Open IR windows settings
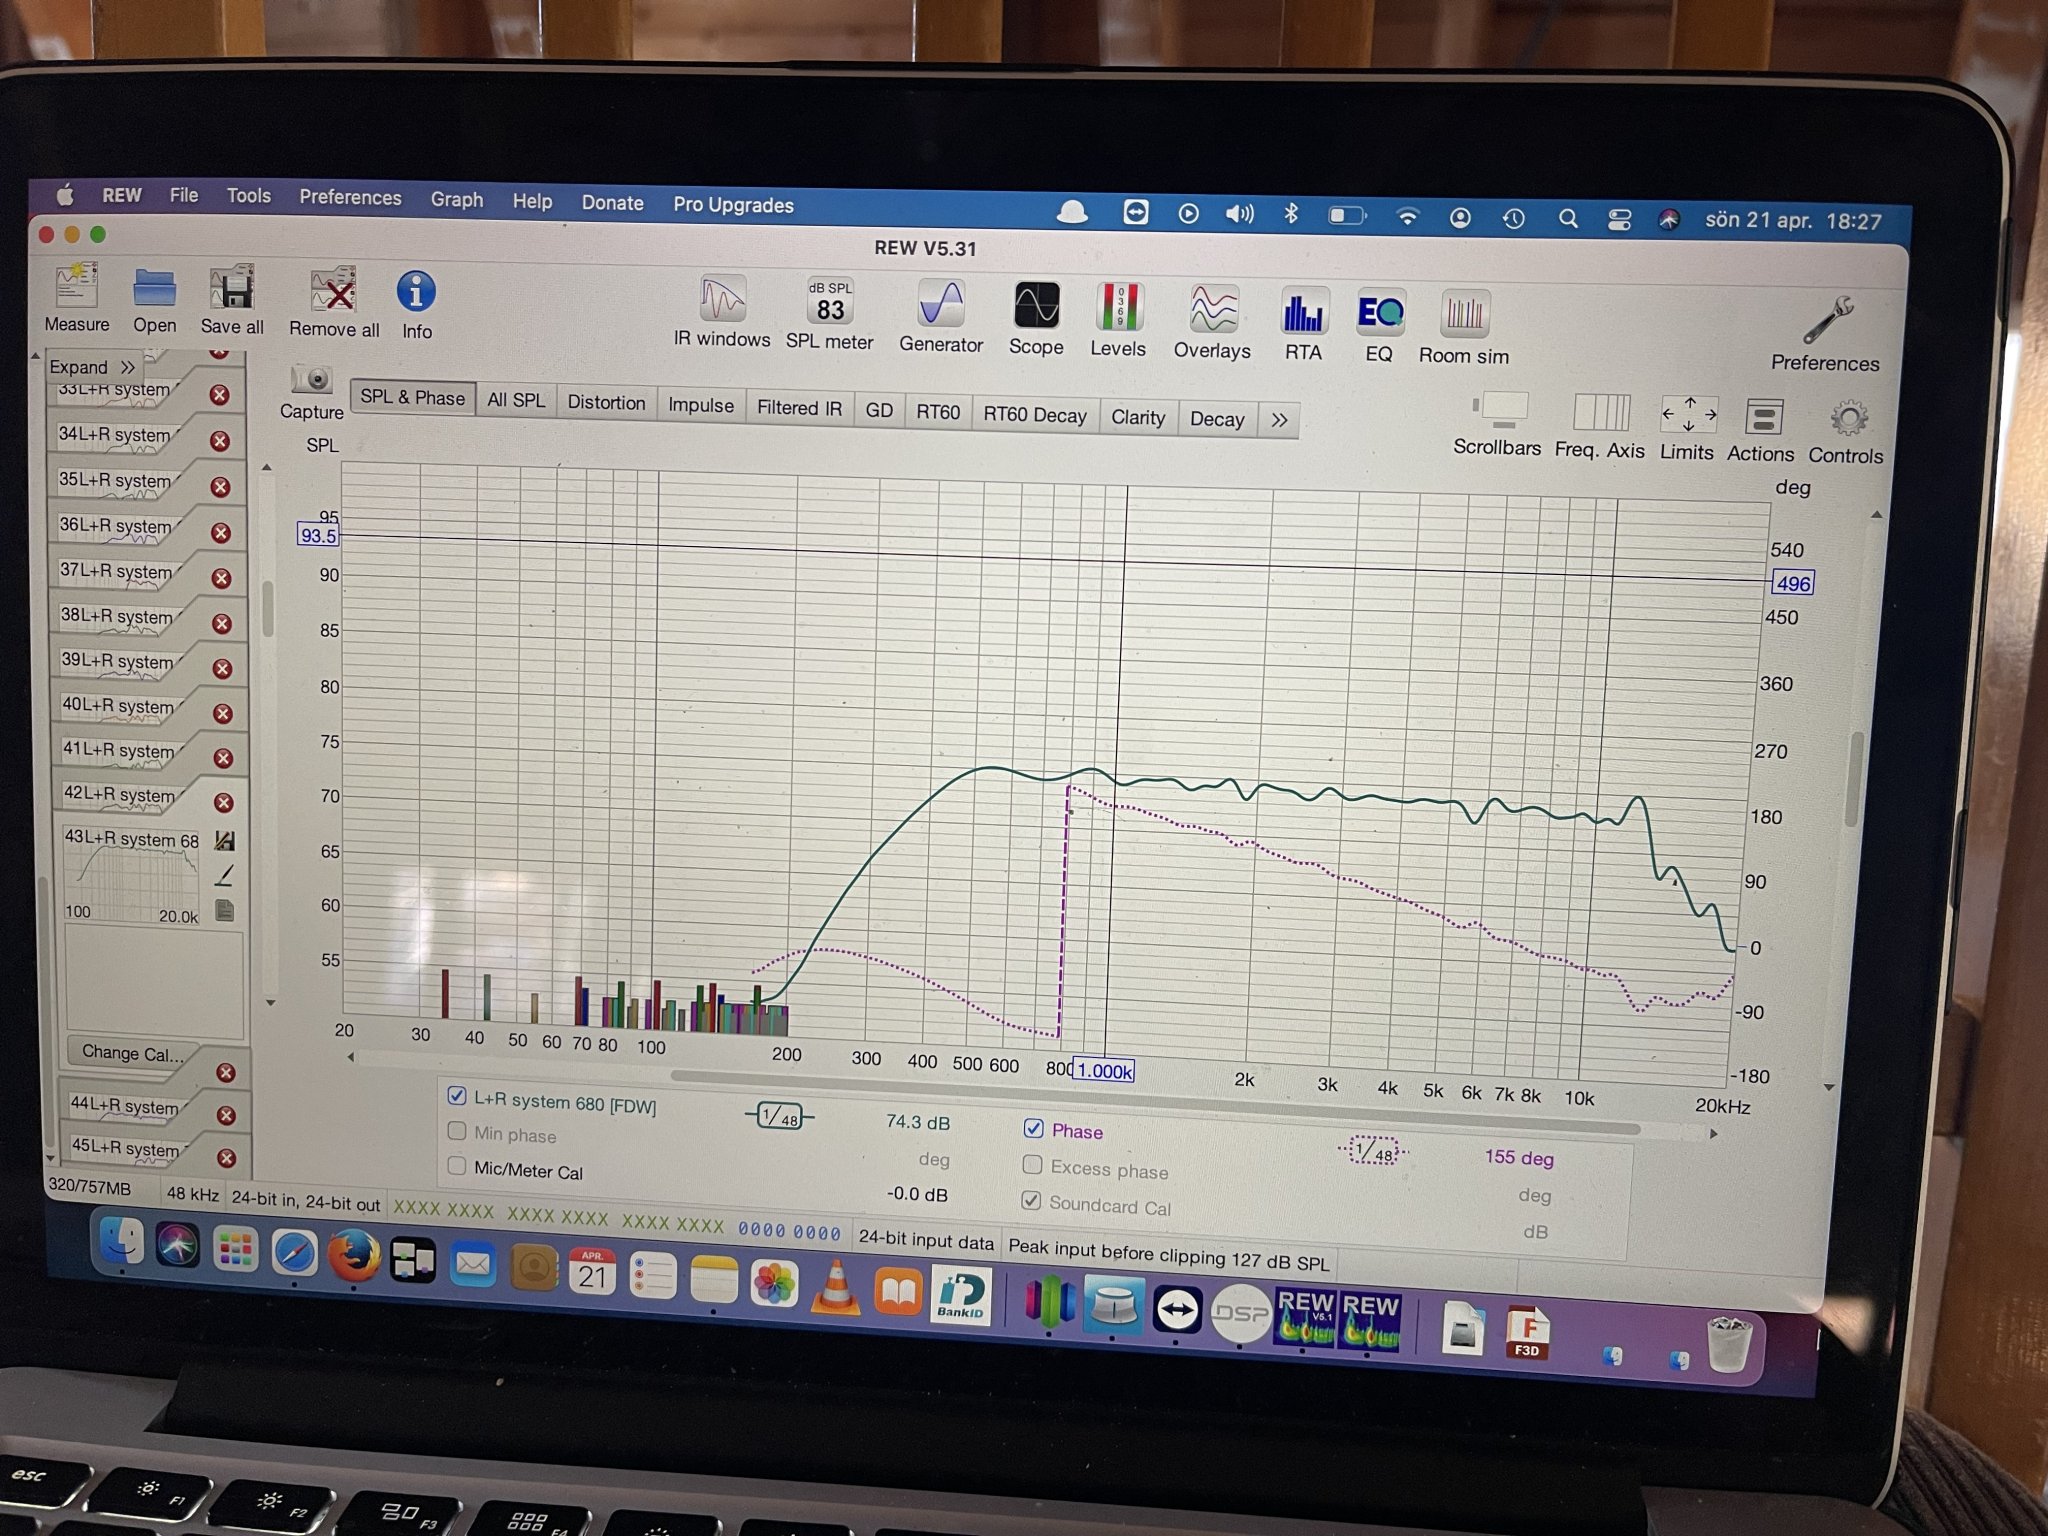Viewport: 2048px width, 1536px height. click(722, 311)
